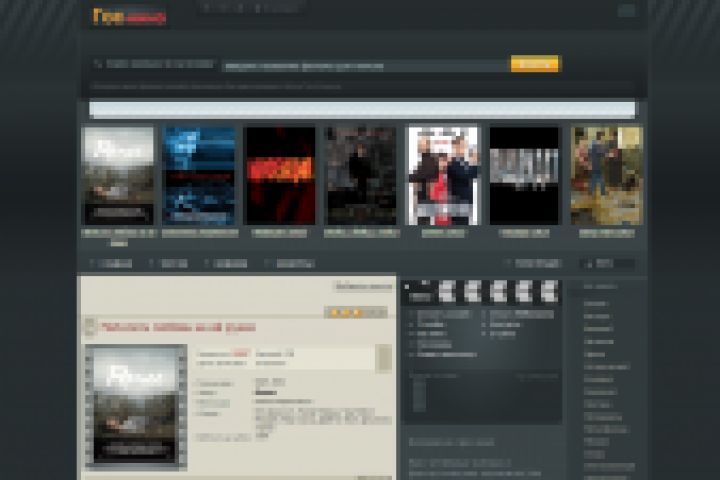Screen dimensions: 720x480
Task: Click the orange and red site logo
Action: click(x=129, y=17)
